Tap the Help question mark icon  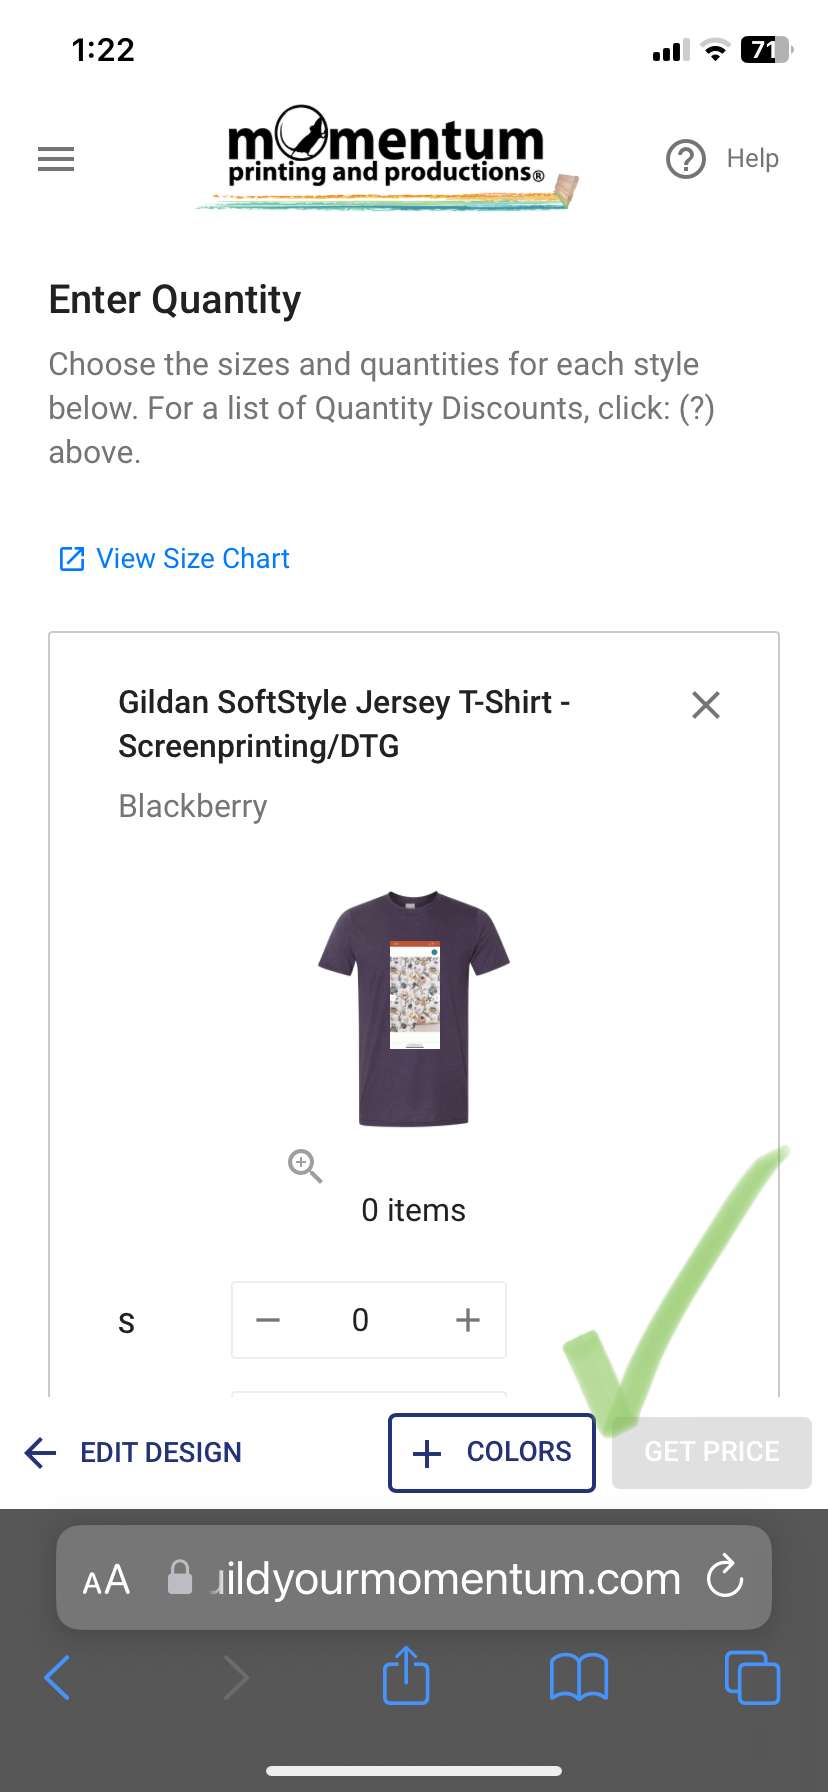pyautogui.click(x=686, y=159)
